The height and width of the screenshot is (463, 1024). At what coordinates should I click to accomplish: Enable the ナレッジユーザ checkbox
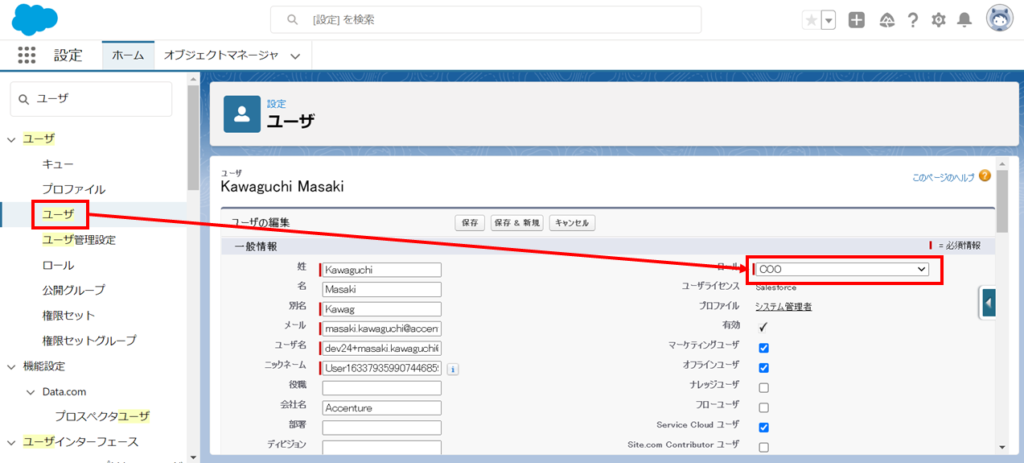click(x=763, y=388)
